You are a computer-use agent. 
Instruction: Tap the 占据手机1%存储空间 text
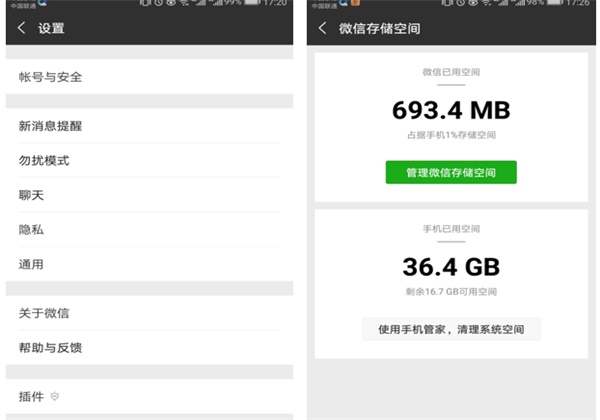[x=451, y=135]
